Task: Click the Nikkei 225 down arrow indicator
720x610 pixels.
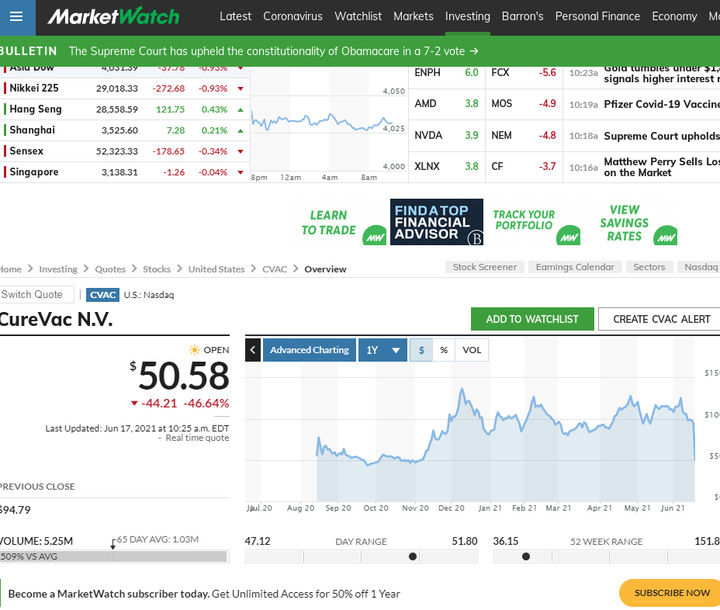Action: coord(240,89)
